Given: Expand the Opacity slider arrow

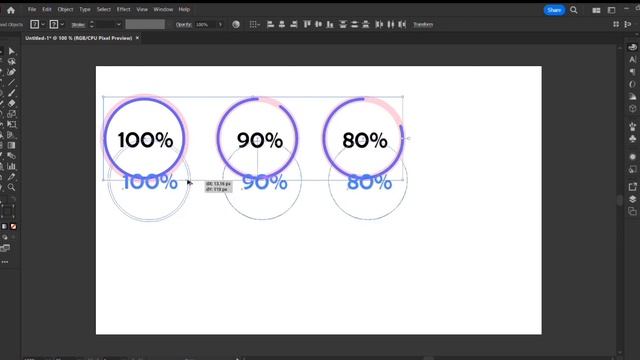Looking at the screenshot, I should pos(220,24).
